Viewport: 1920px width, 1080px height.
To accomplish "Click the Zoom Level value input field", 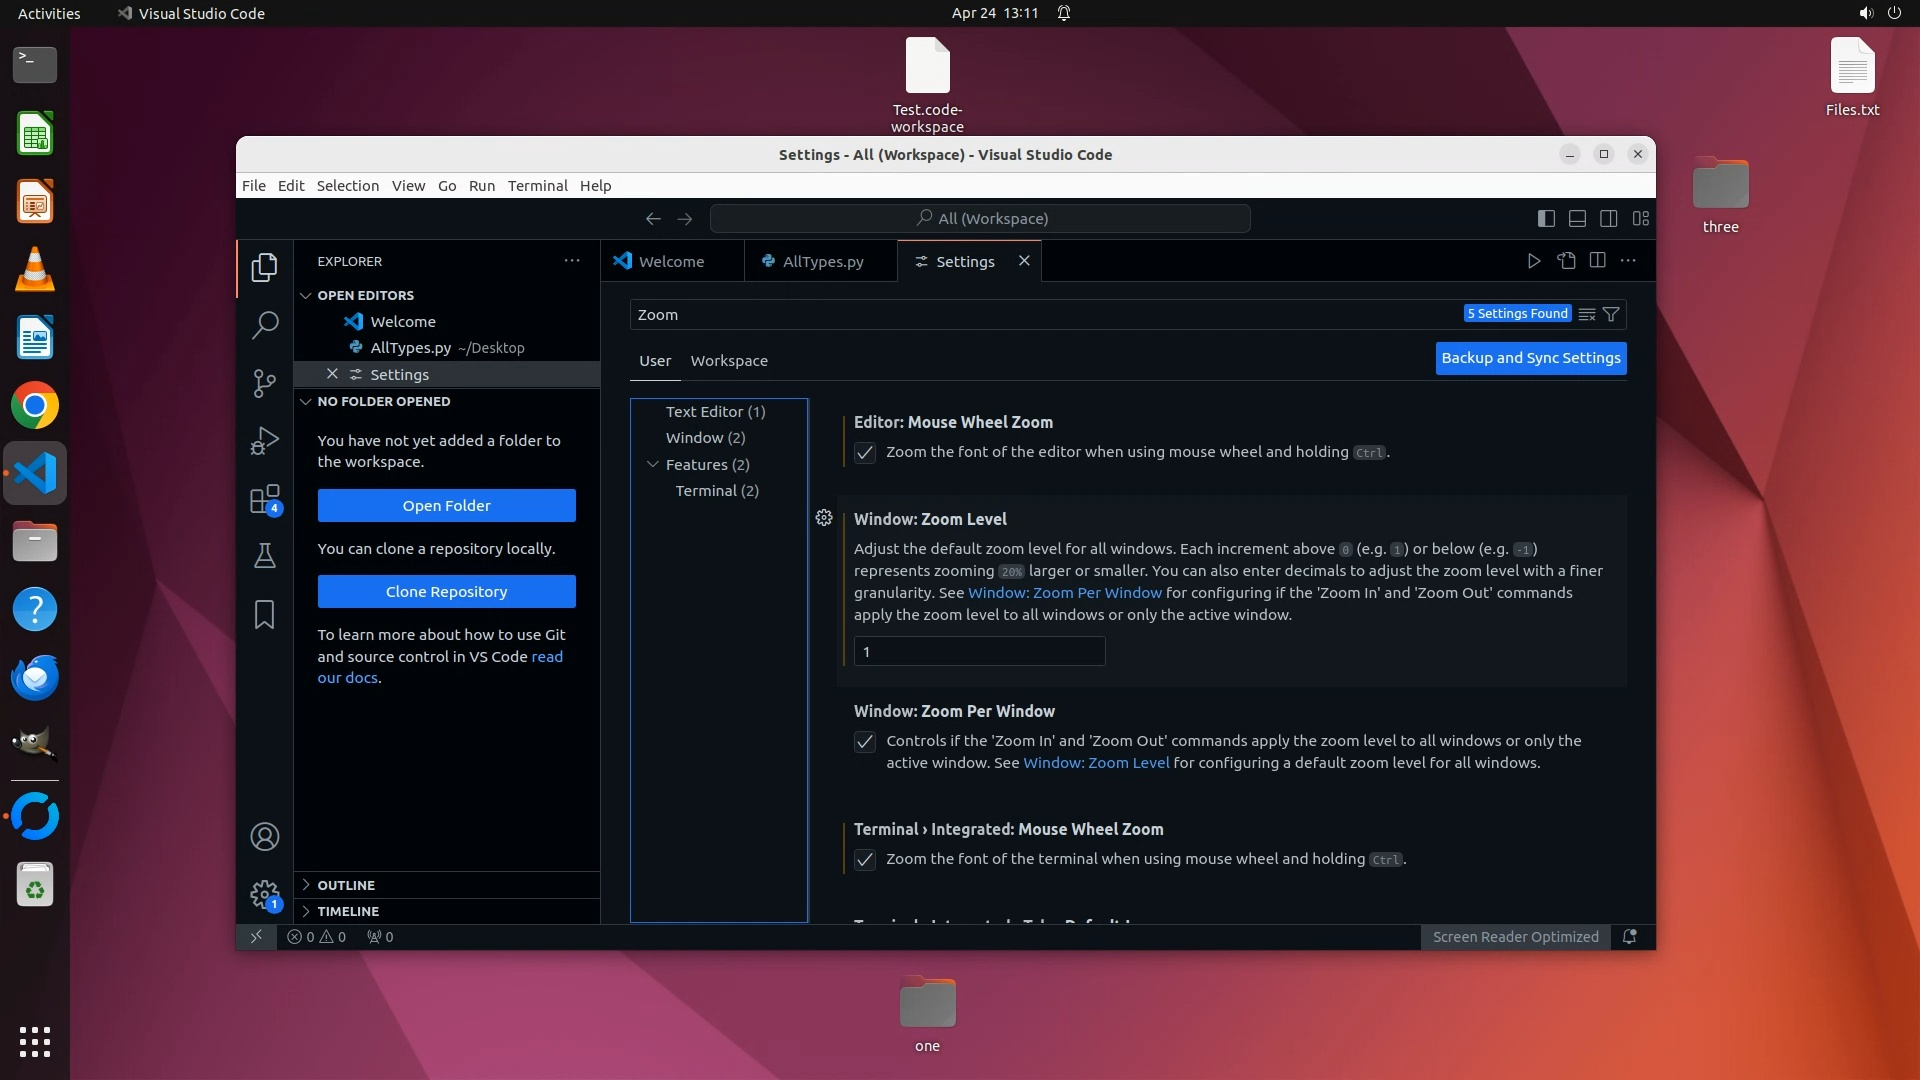I will 979,652.
